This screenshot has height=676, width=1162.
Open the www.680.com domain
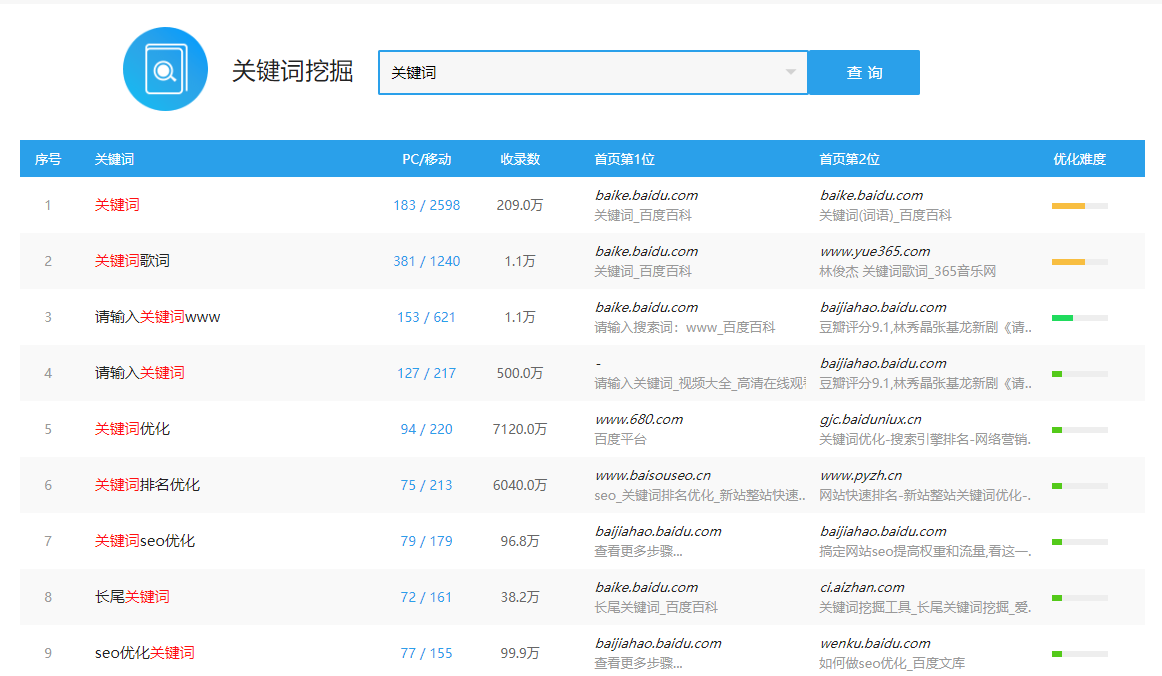[x=639, y=420]
